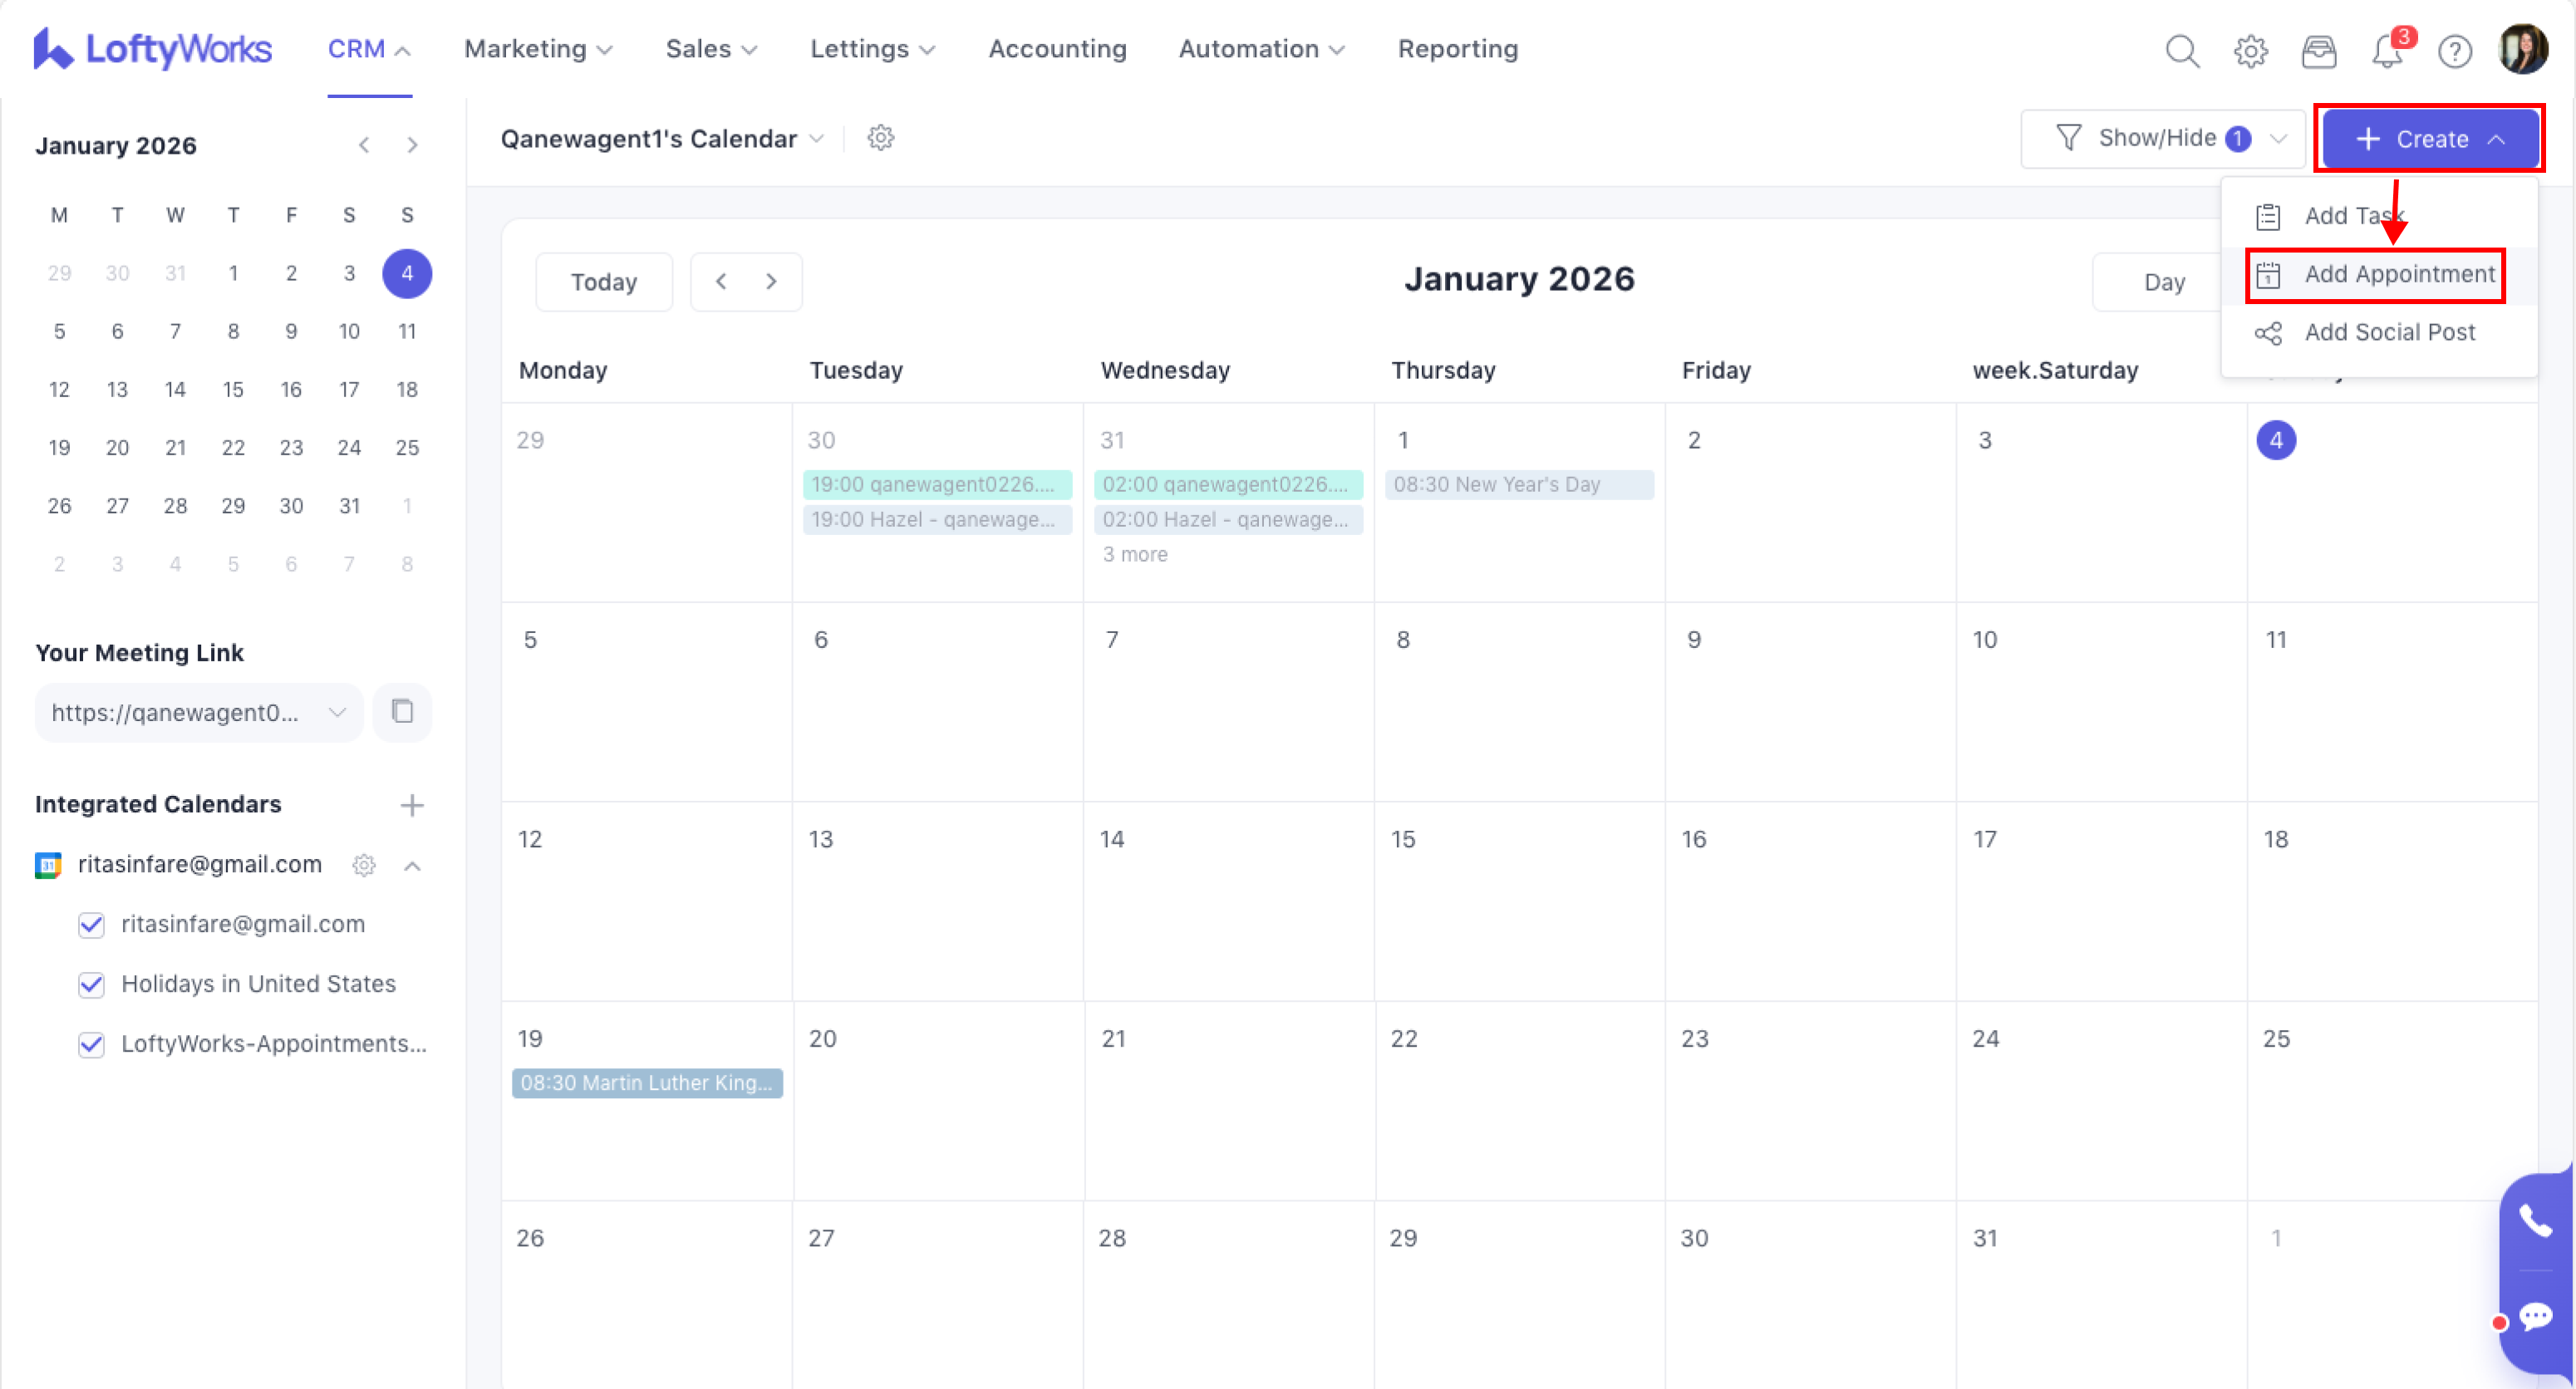The width and height of the screenshot is (2576, 1389).
Task: Open calendar settings gear beside calendar name
Action: [880, 138]
